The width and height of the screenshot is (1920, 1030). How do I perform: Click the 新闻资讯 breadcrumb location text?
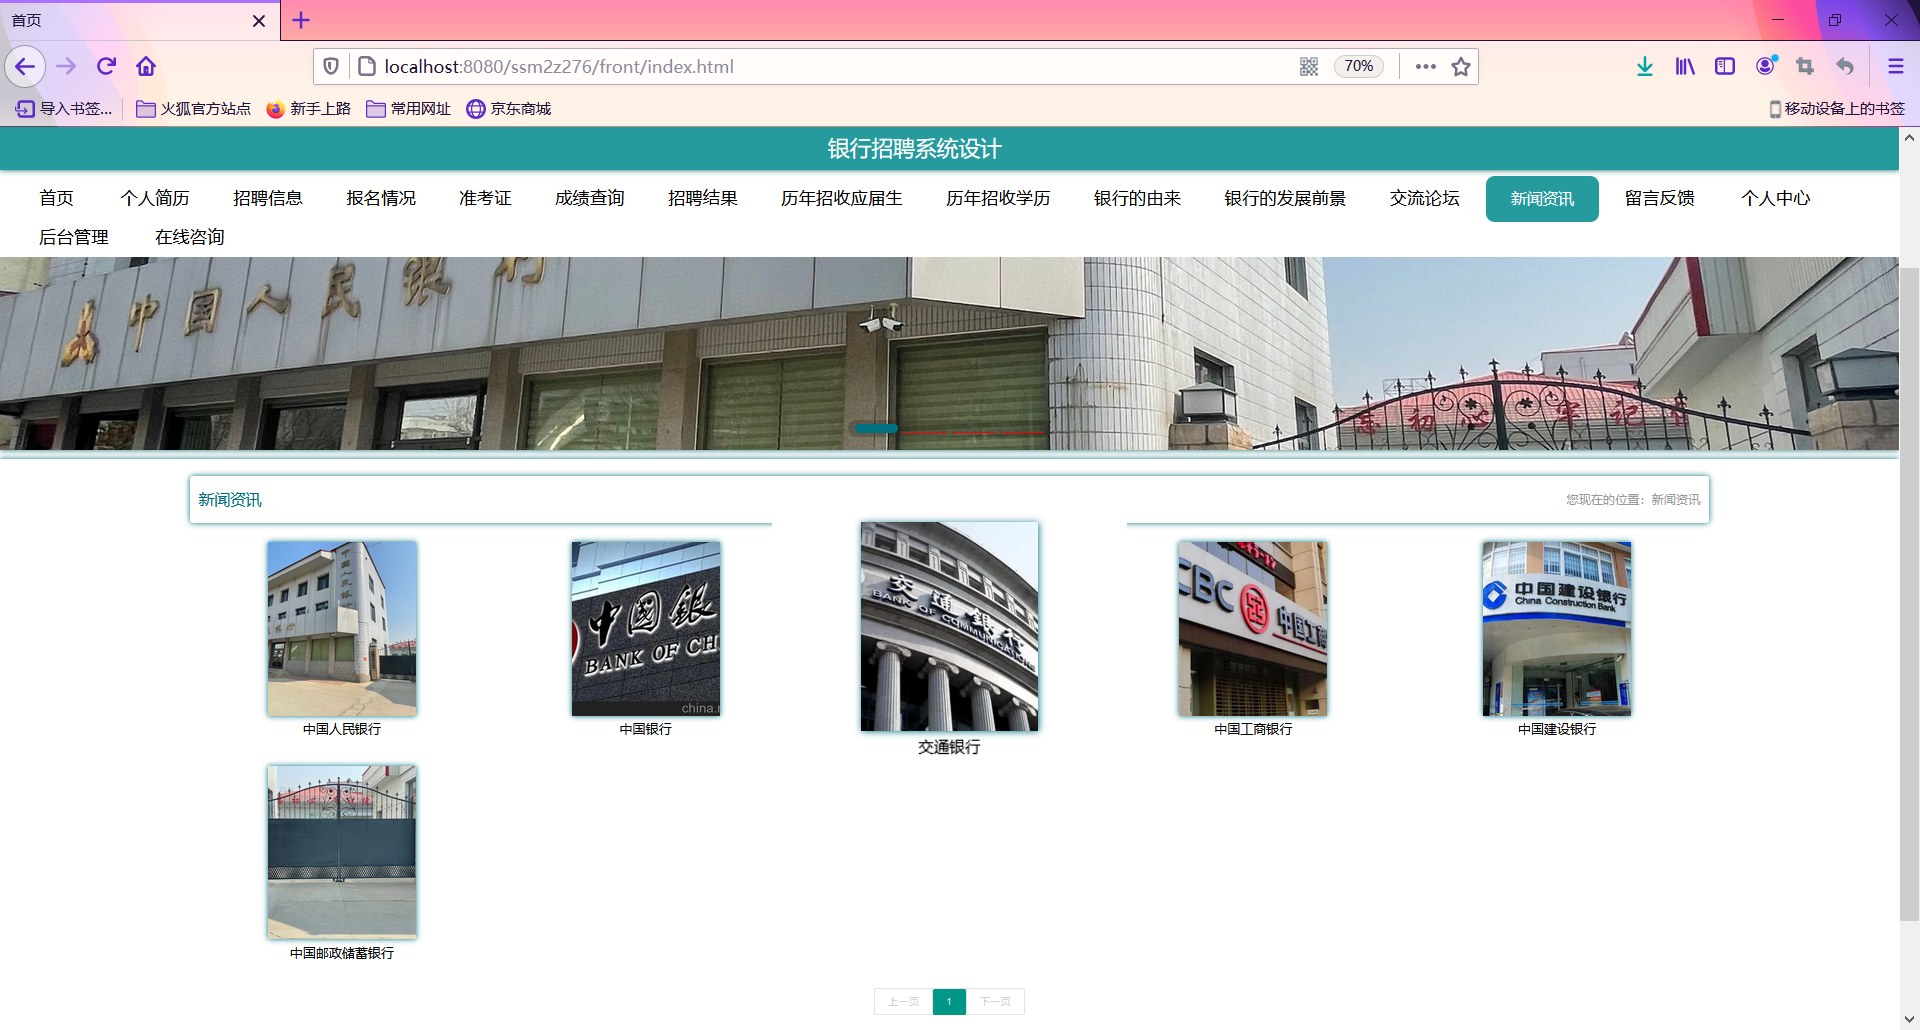1675,500
